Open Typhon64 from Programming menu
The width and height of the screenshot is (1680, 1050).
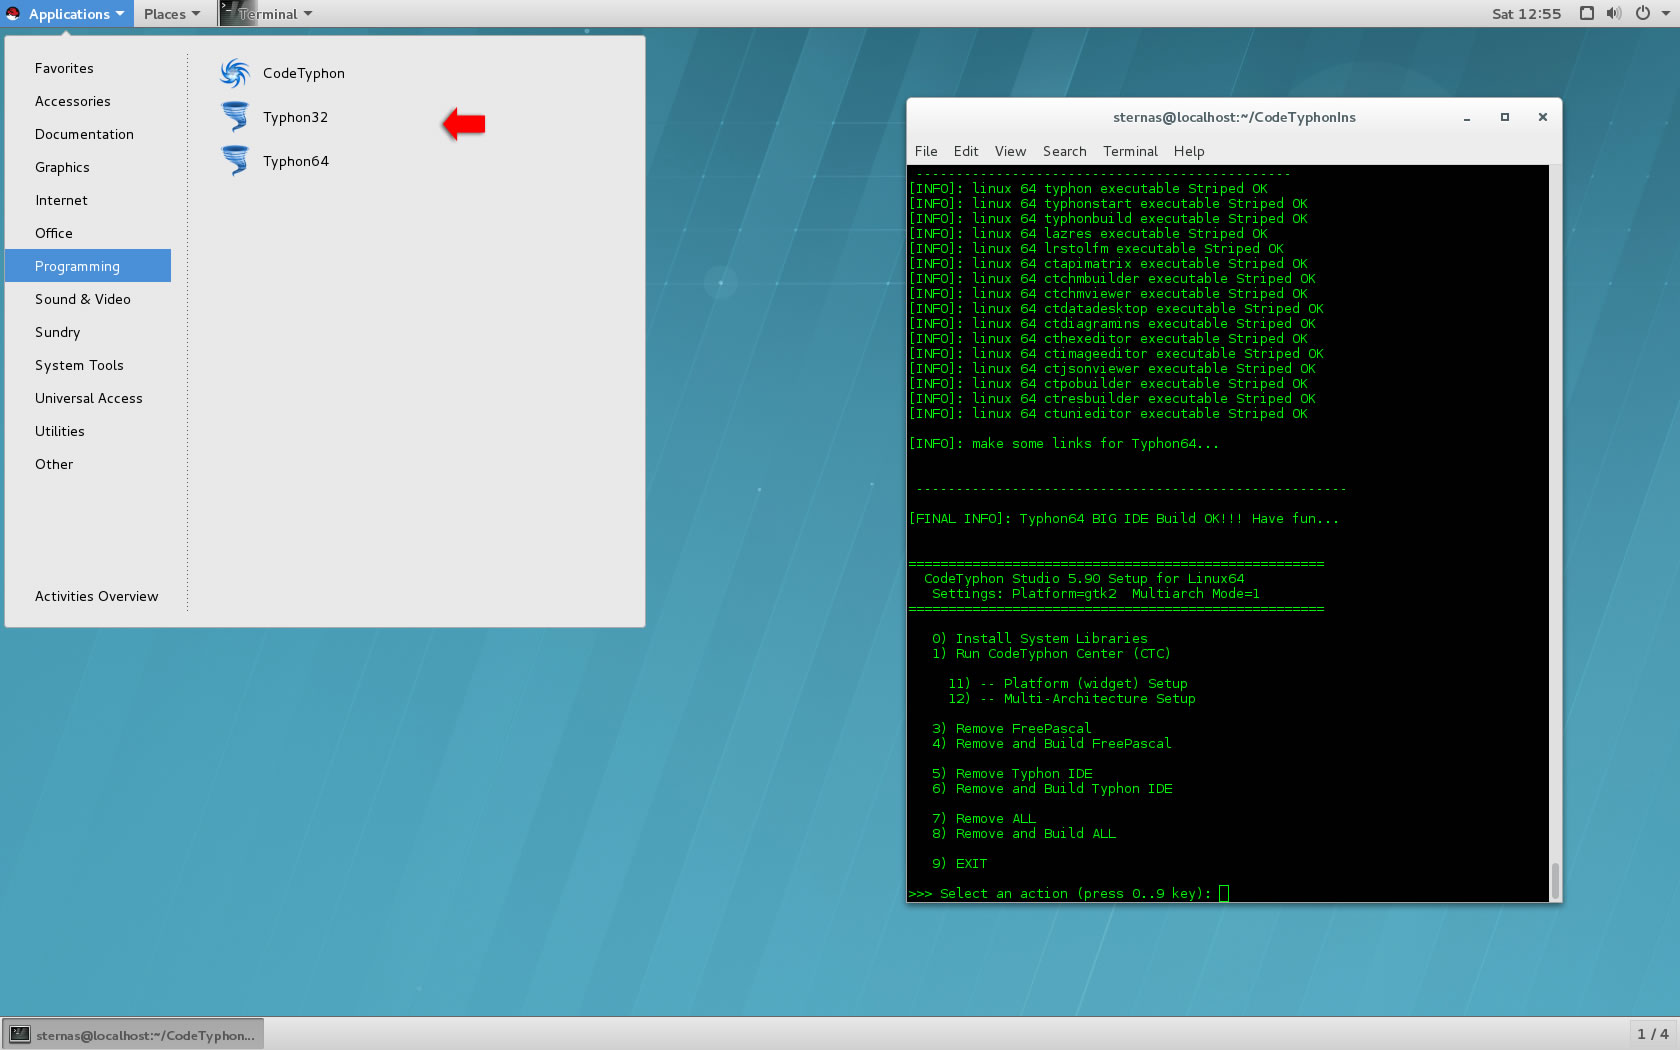pos(295,161)
